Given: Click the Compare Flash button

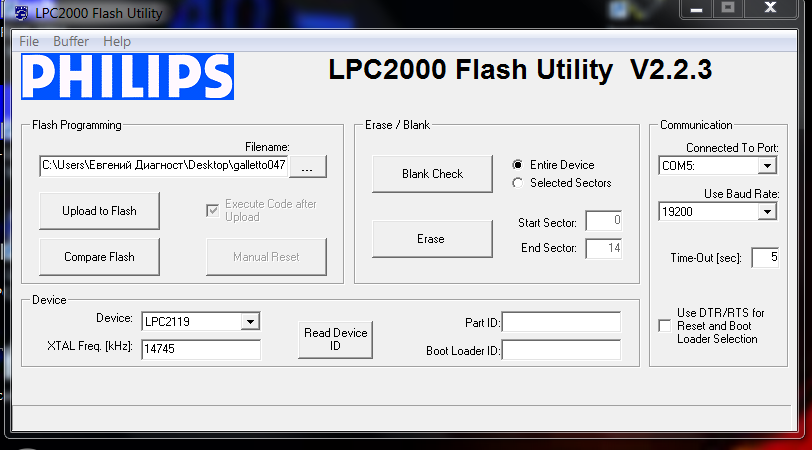Looking at the screenshot, I should [99, 257].
